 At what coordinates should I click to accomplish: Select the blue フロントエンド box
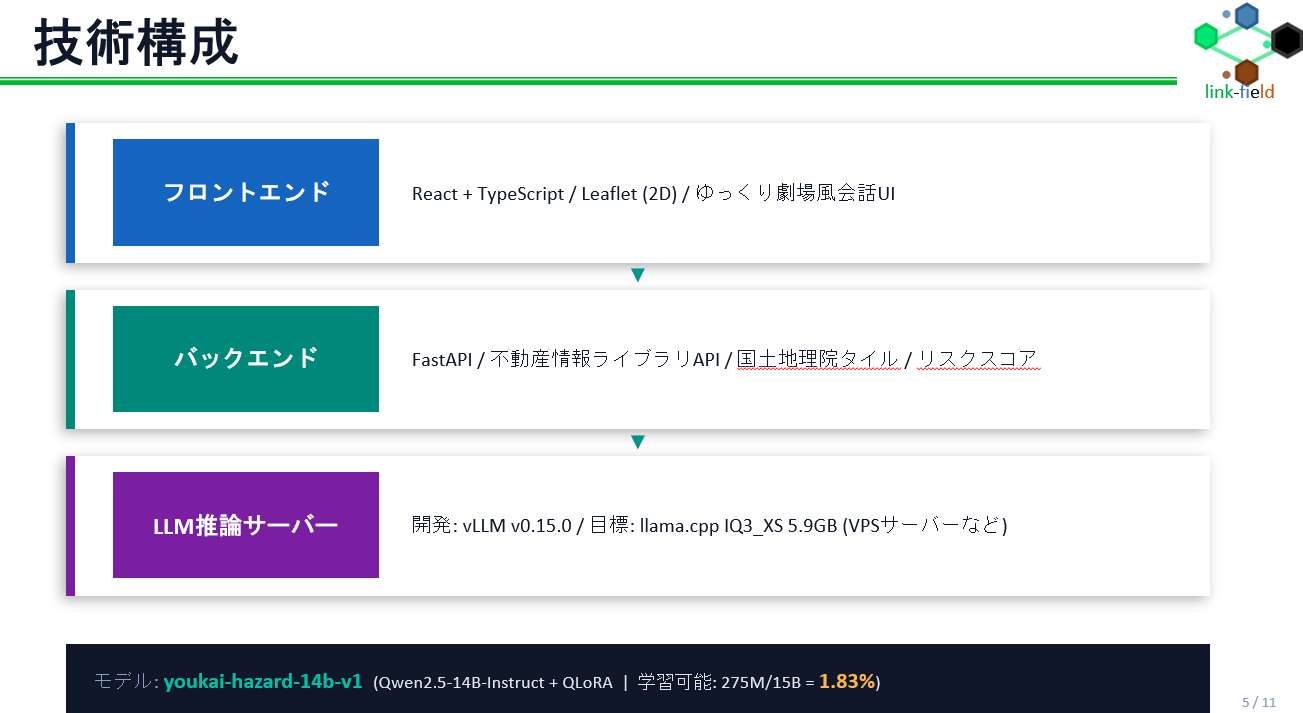(245, 192)
